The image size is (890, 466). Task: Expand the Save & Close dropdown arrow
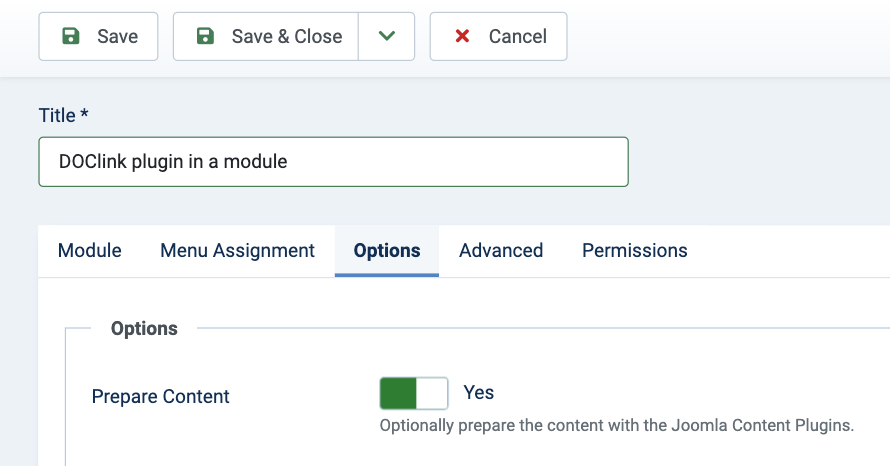[387, 37]
